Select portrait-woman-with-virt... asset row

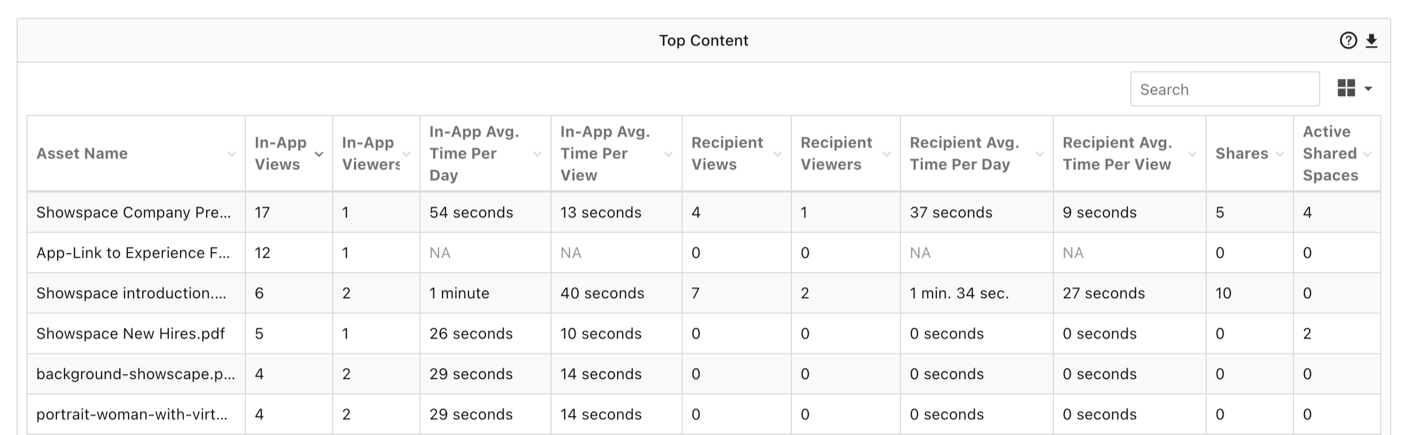point(703,414)
